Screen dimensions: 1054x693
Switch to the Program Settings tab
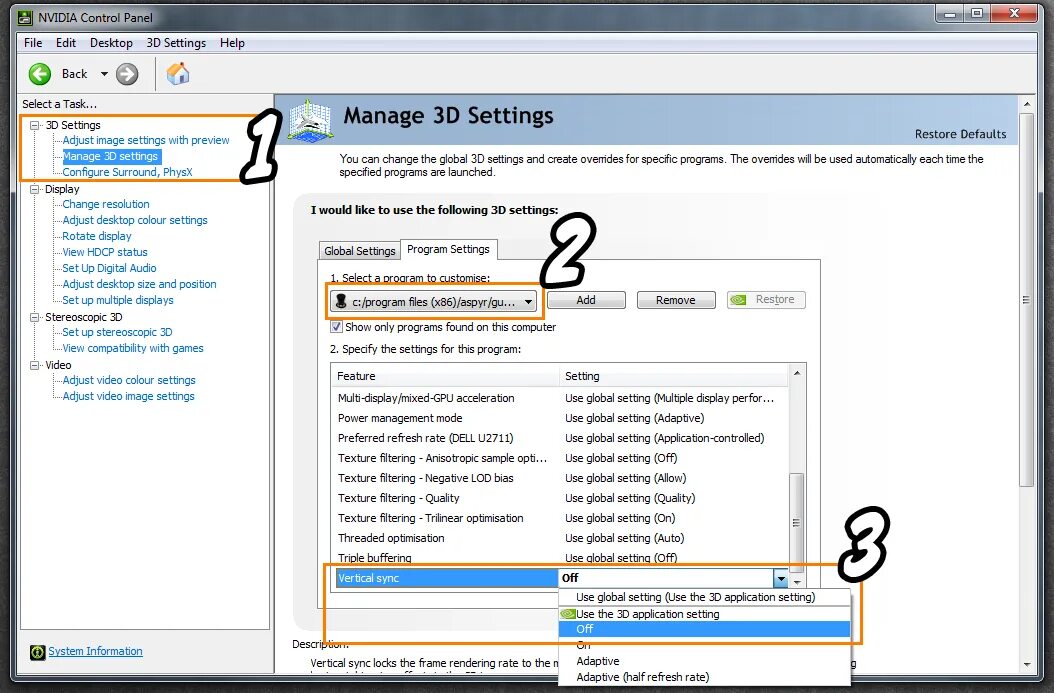point(448,249)
